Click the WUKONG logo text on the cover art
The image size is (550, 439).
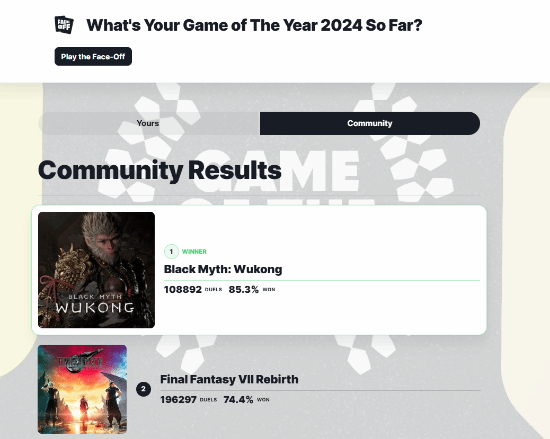[x=95, y=308]
